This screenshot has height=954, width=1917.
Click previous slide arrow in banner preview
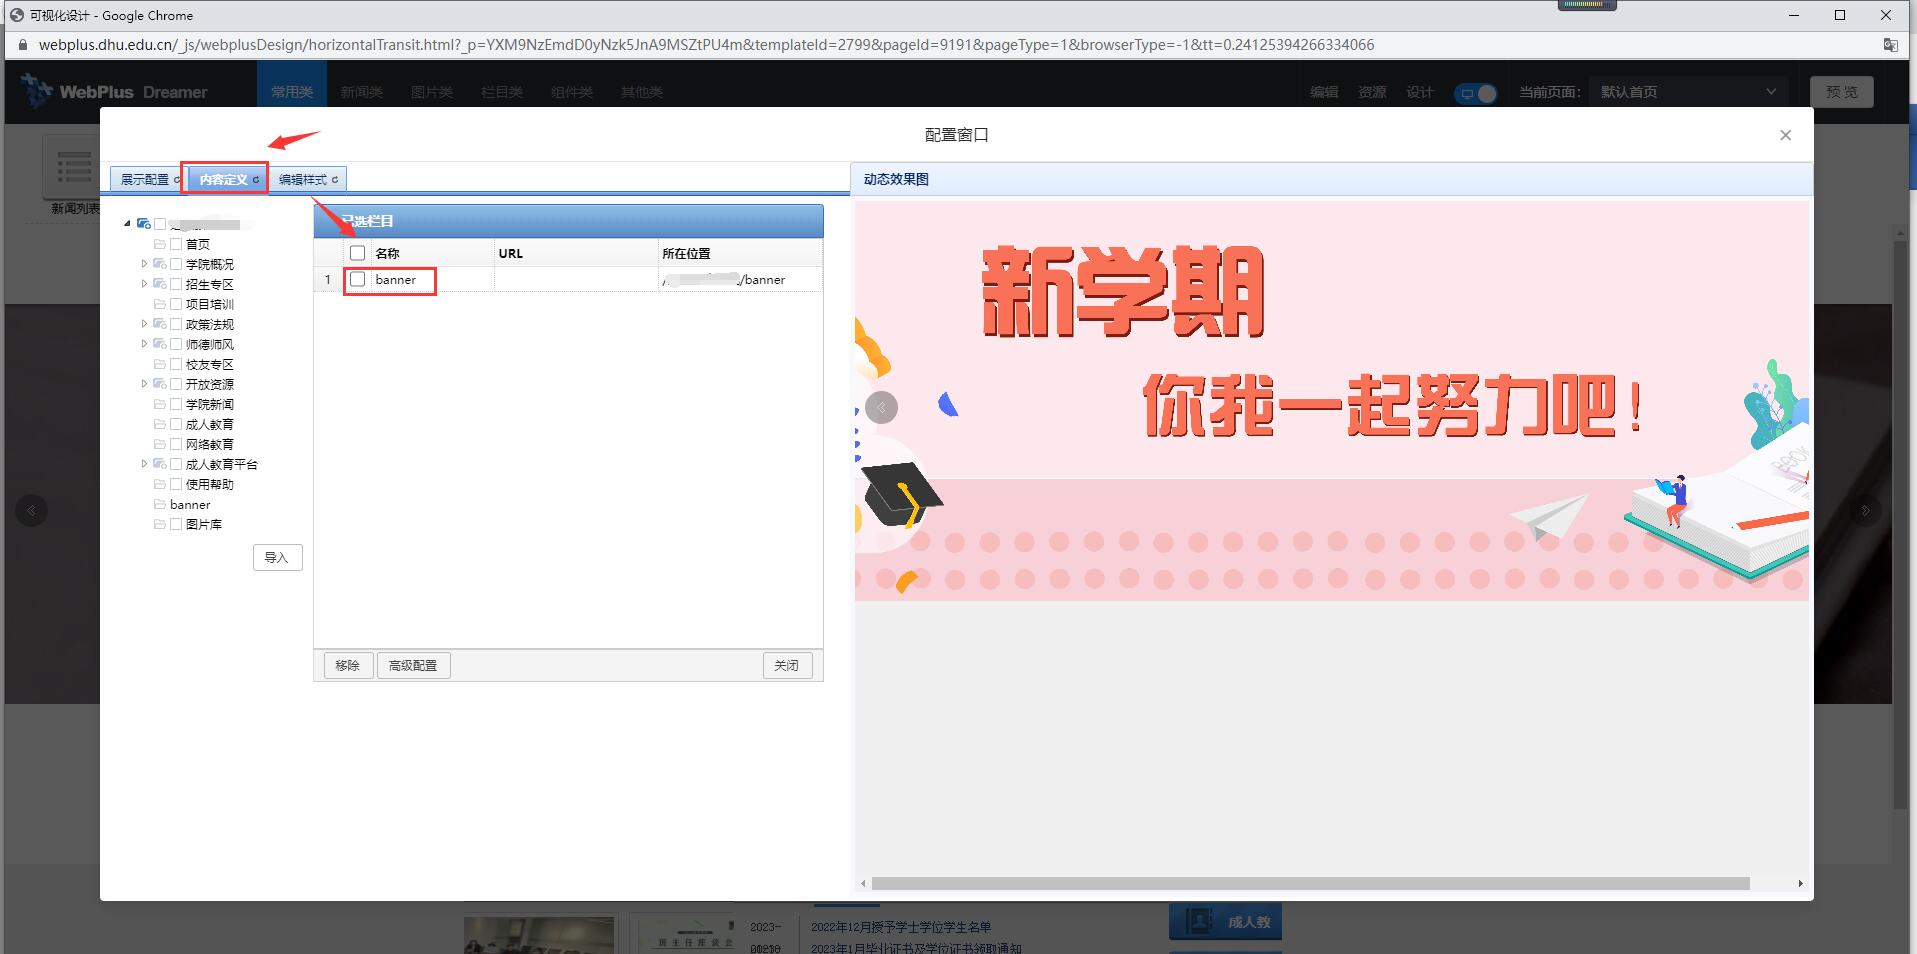point(881,407)
